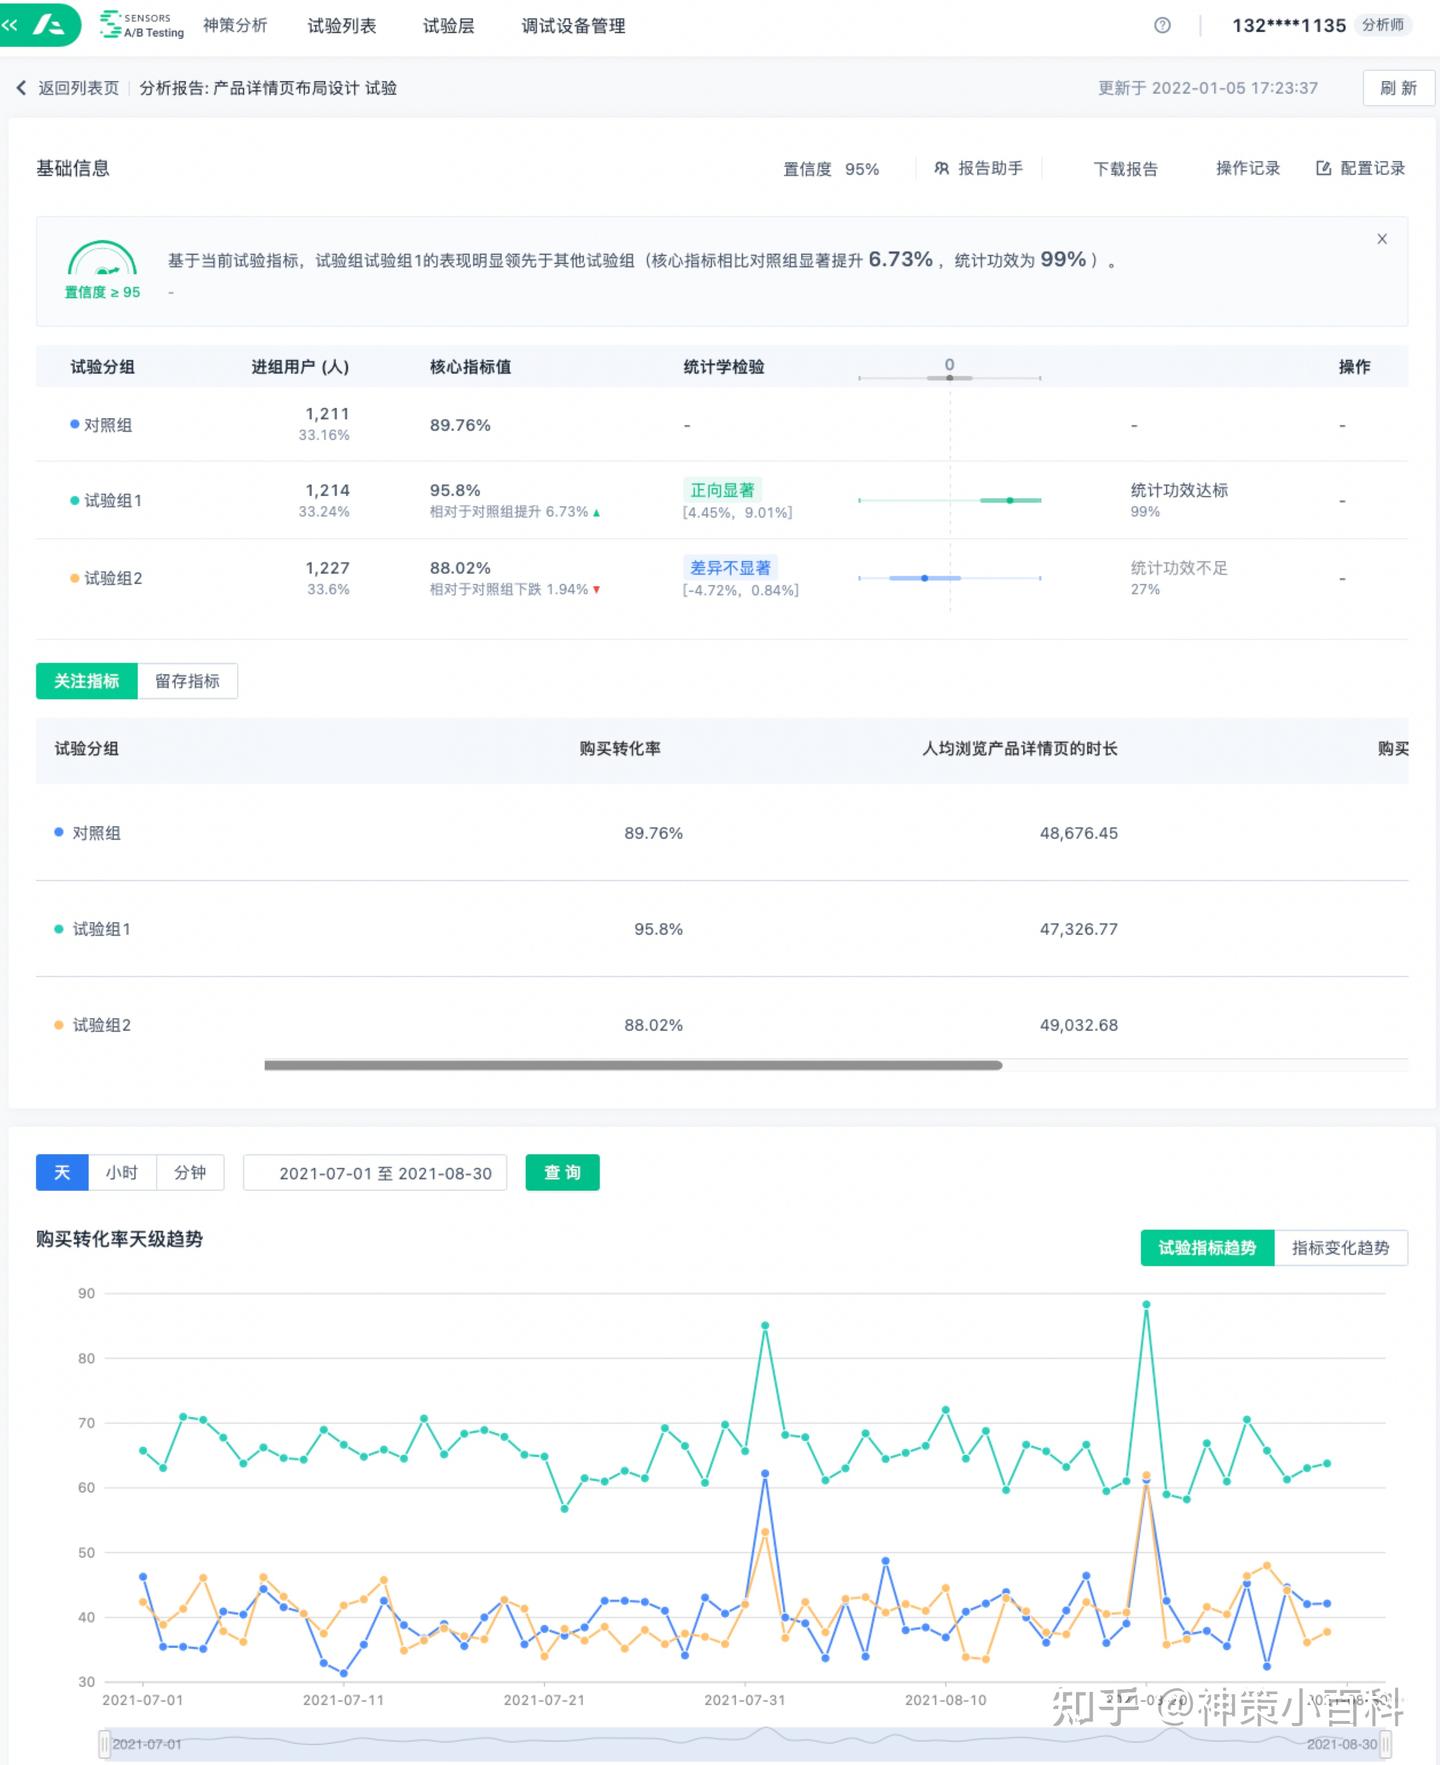Click the confidence gauge icon
The width and height of the screenshot is (1440, 1765).
[x=102, y=258]
